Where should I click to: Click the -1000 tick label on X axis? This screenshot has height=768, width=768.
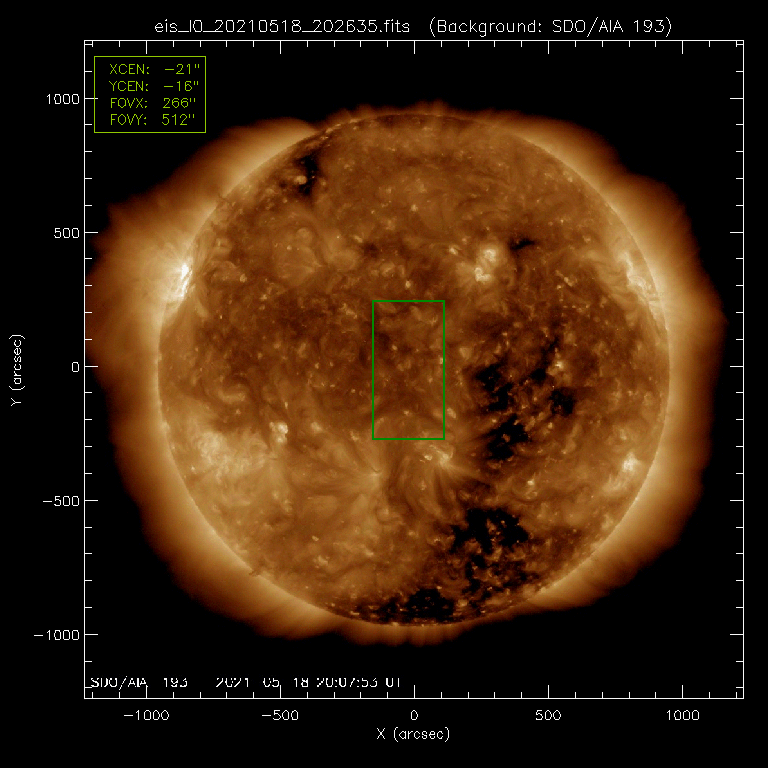click(143, 717)
